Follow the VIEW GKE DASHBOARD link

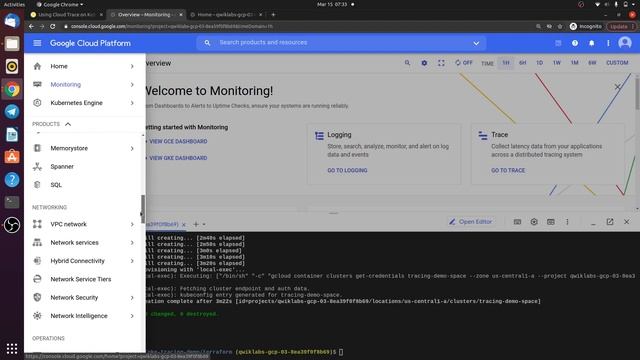pyautogui.click(x=178, y=158)
